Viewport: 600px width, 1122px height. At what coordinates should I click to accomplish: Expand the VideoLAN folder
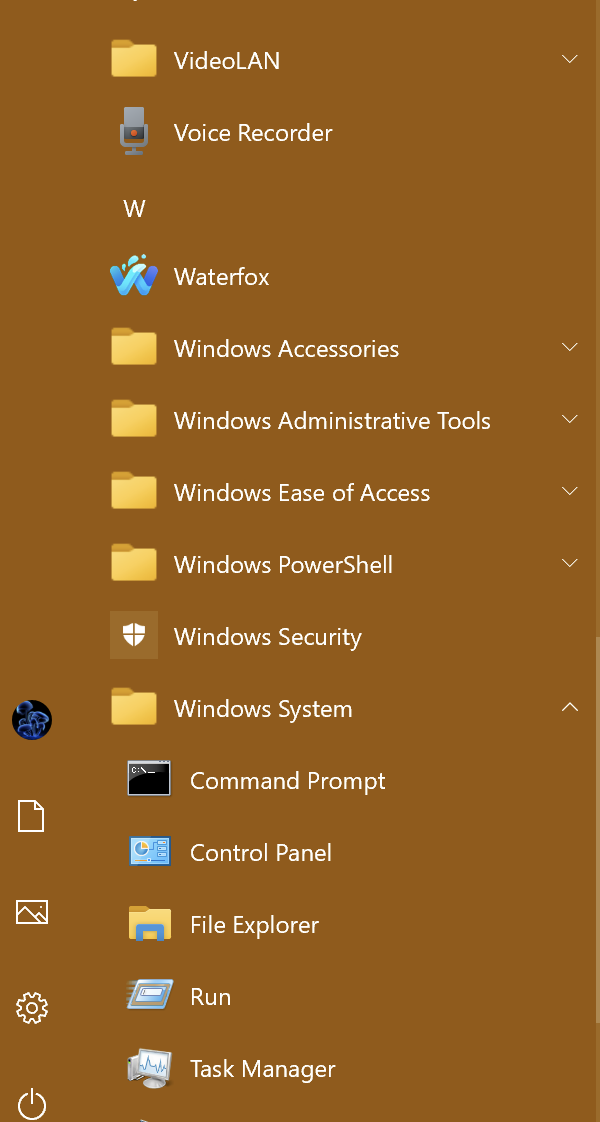[x=569, y=58]
